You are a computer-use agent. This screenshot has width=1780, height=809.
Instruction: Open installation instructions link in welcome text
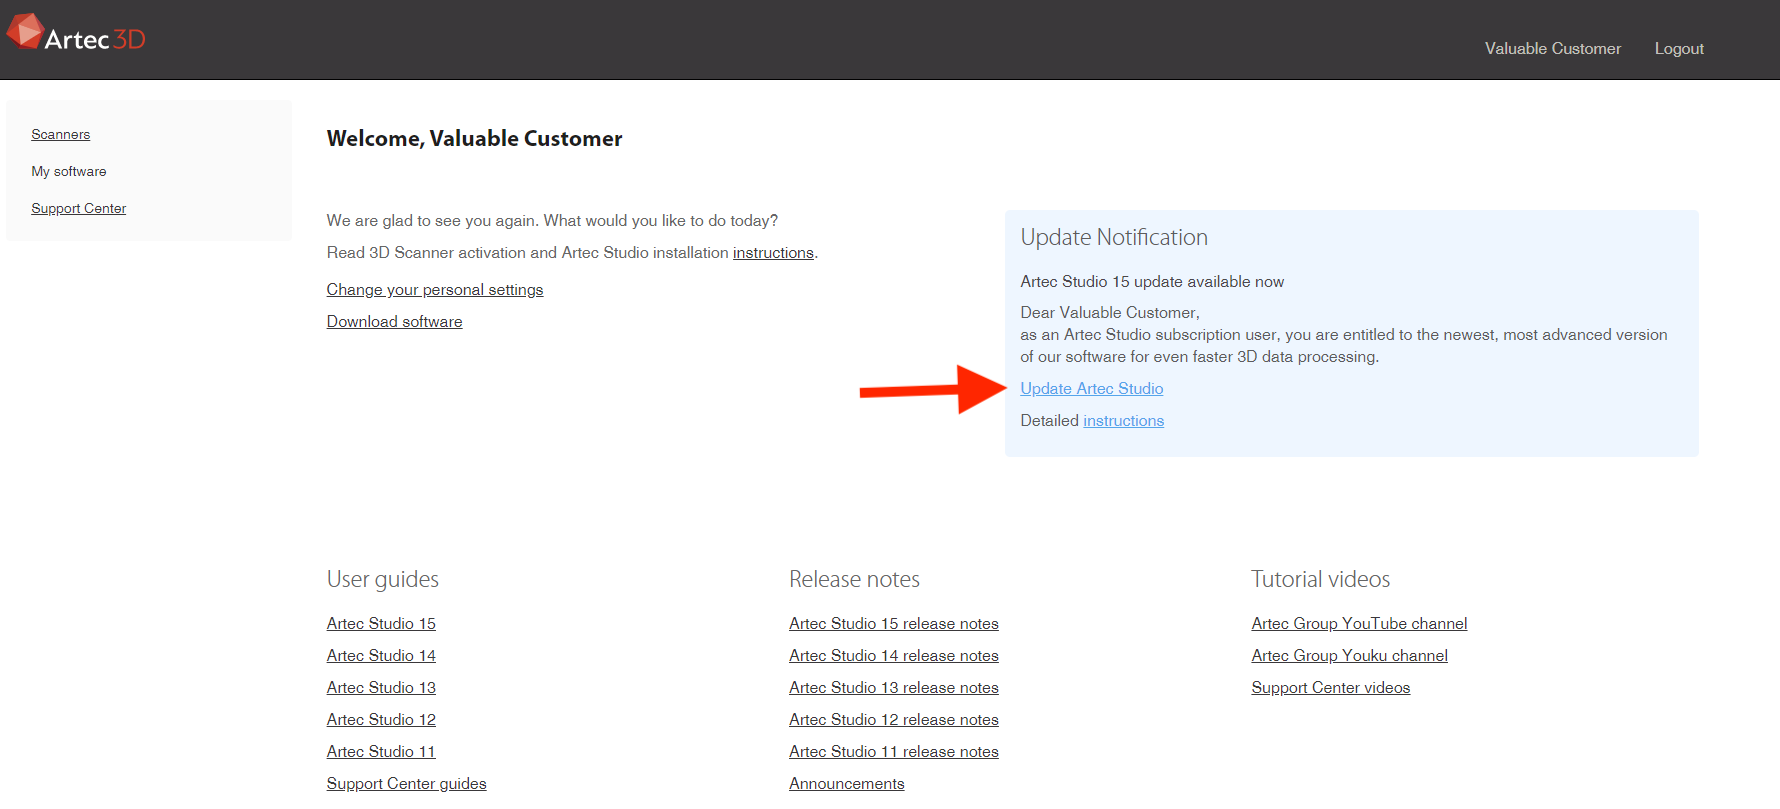tap(773, 253)
